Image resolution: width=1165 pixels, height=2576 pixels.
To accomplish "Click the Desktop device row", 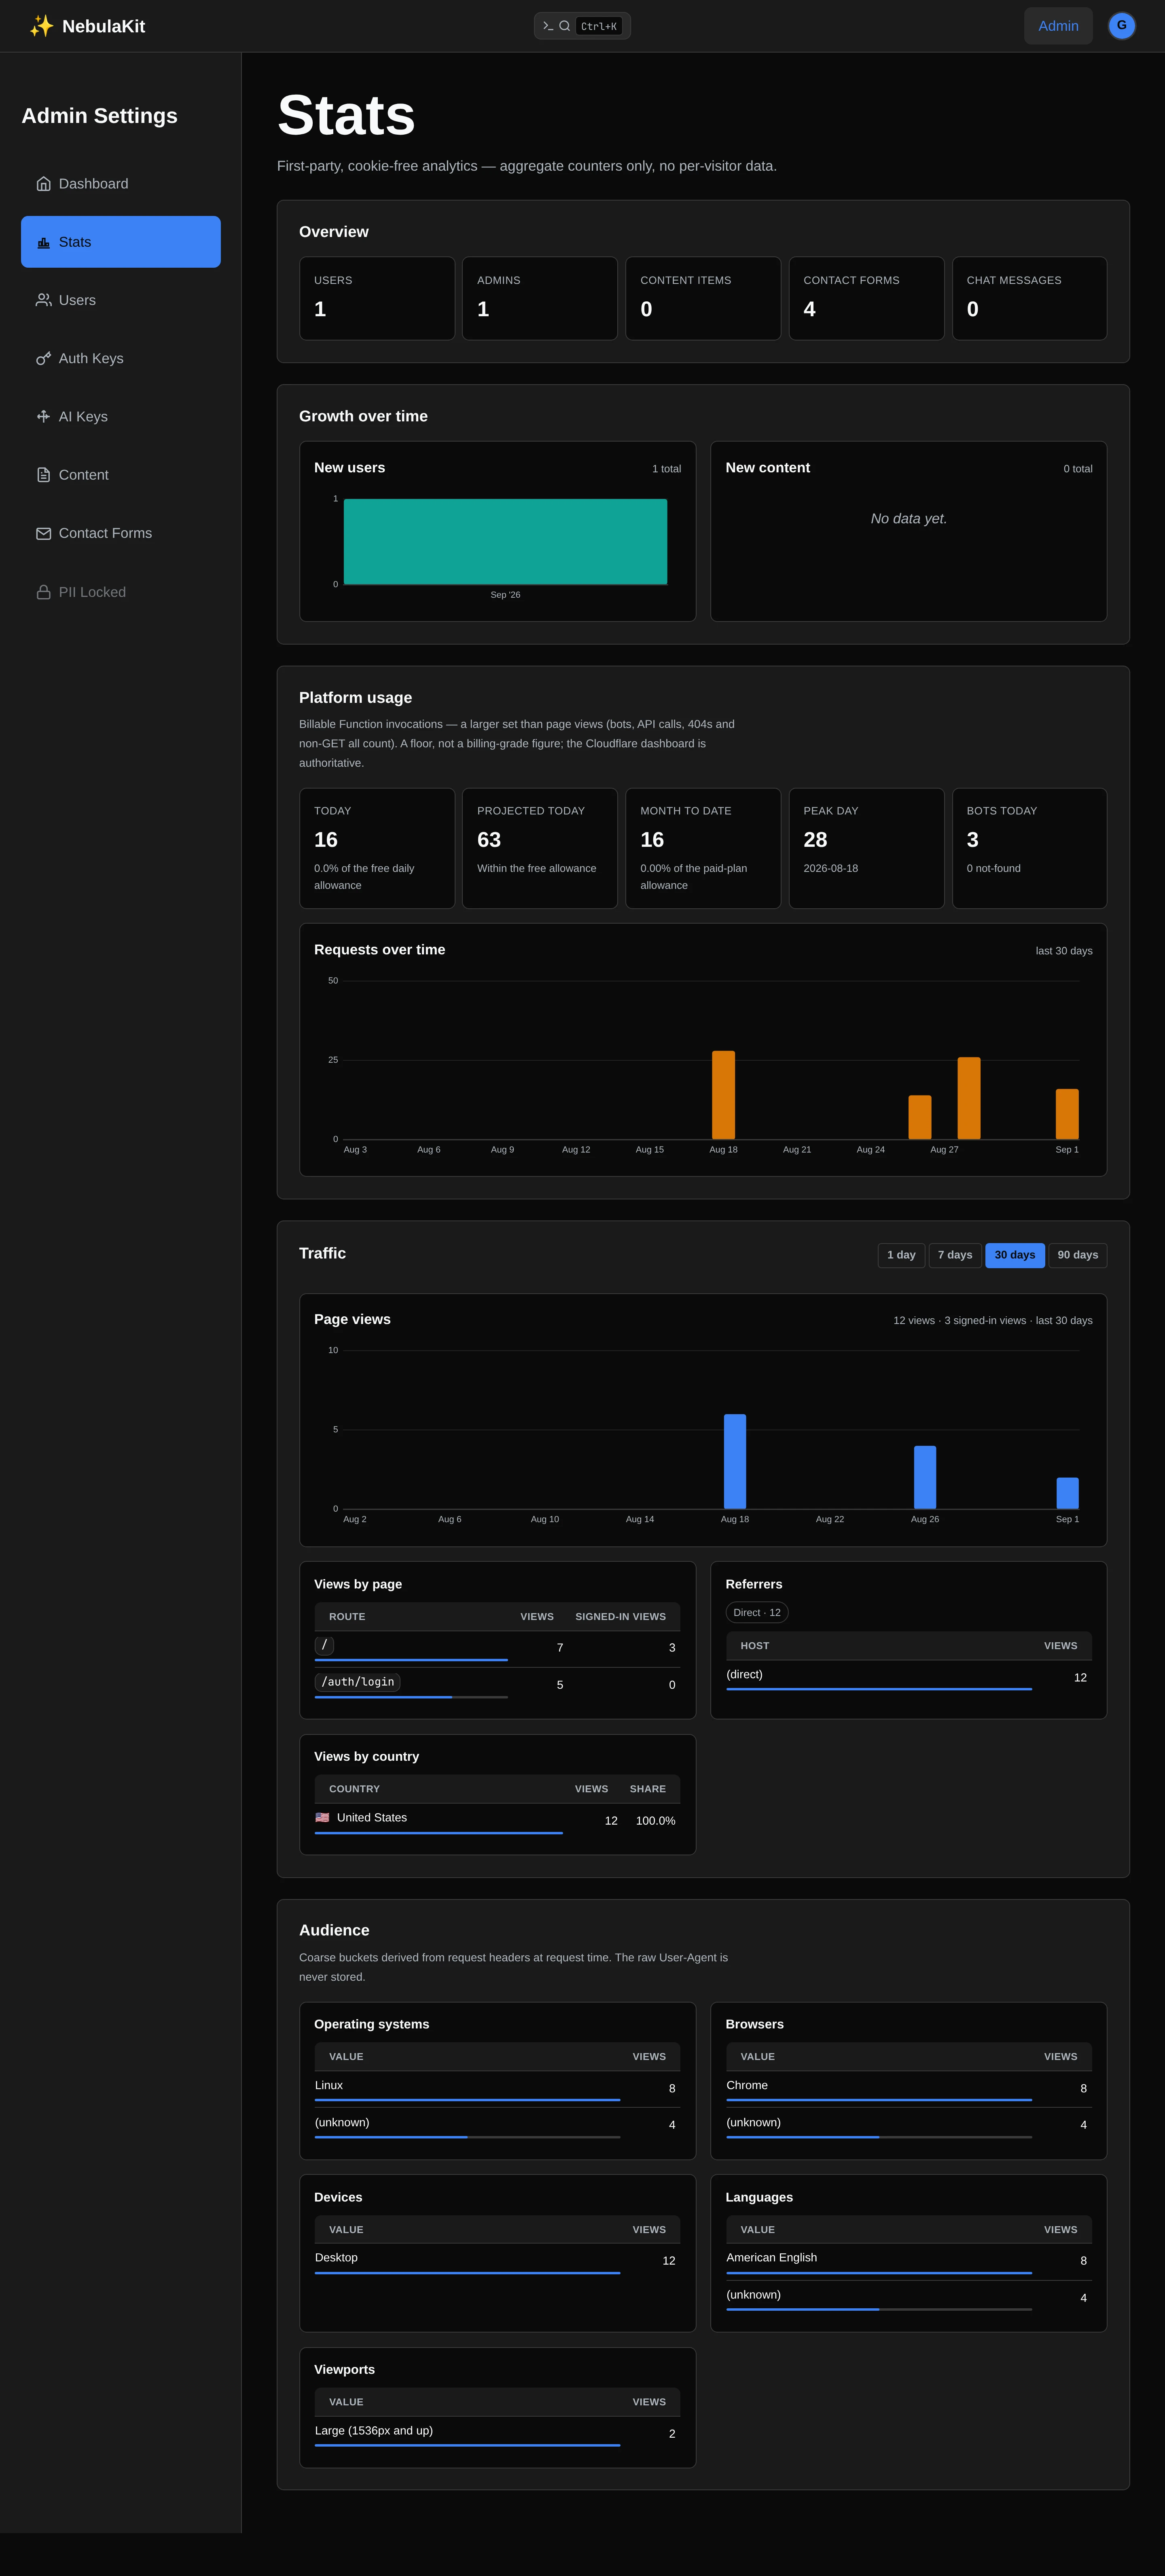I will [497, 2261].
